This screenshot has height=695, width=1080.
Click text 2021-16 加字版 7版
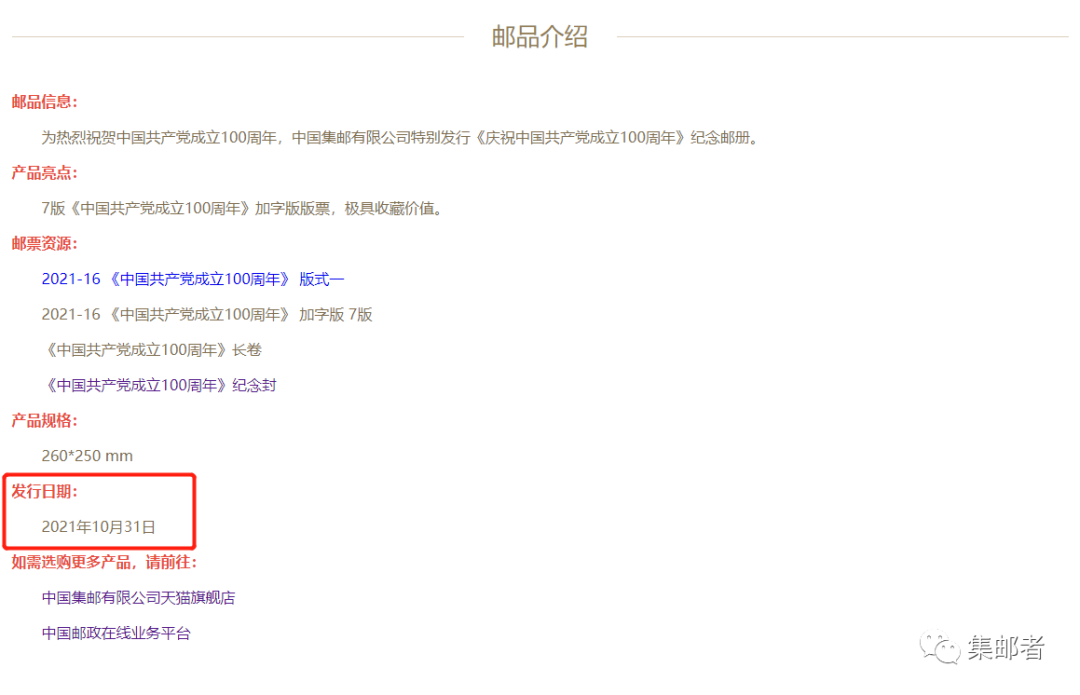coord(207,315)
